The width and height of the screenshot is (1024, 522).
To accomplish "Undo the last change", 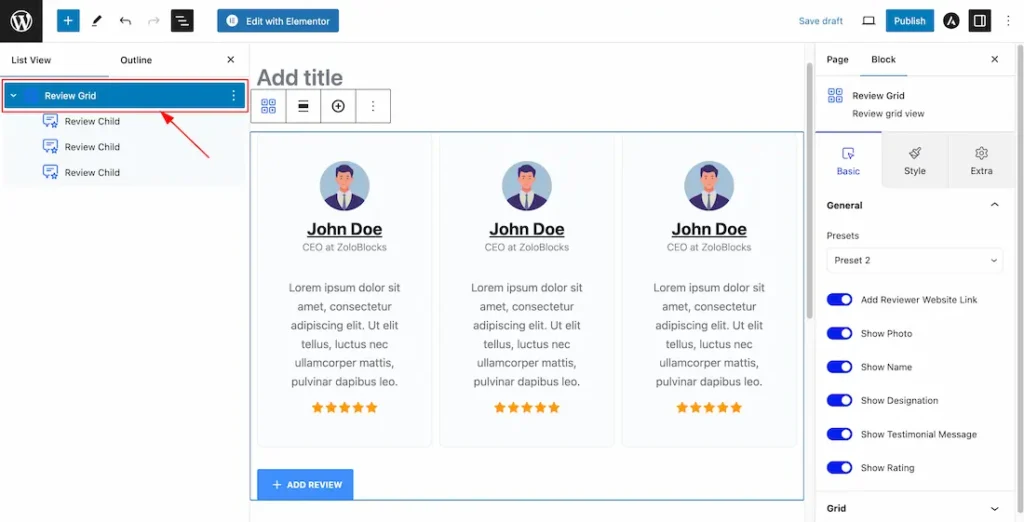I will tap(125, 21).
